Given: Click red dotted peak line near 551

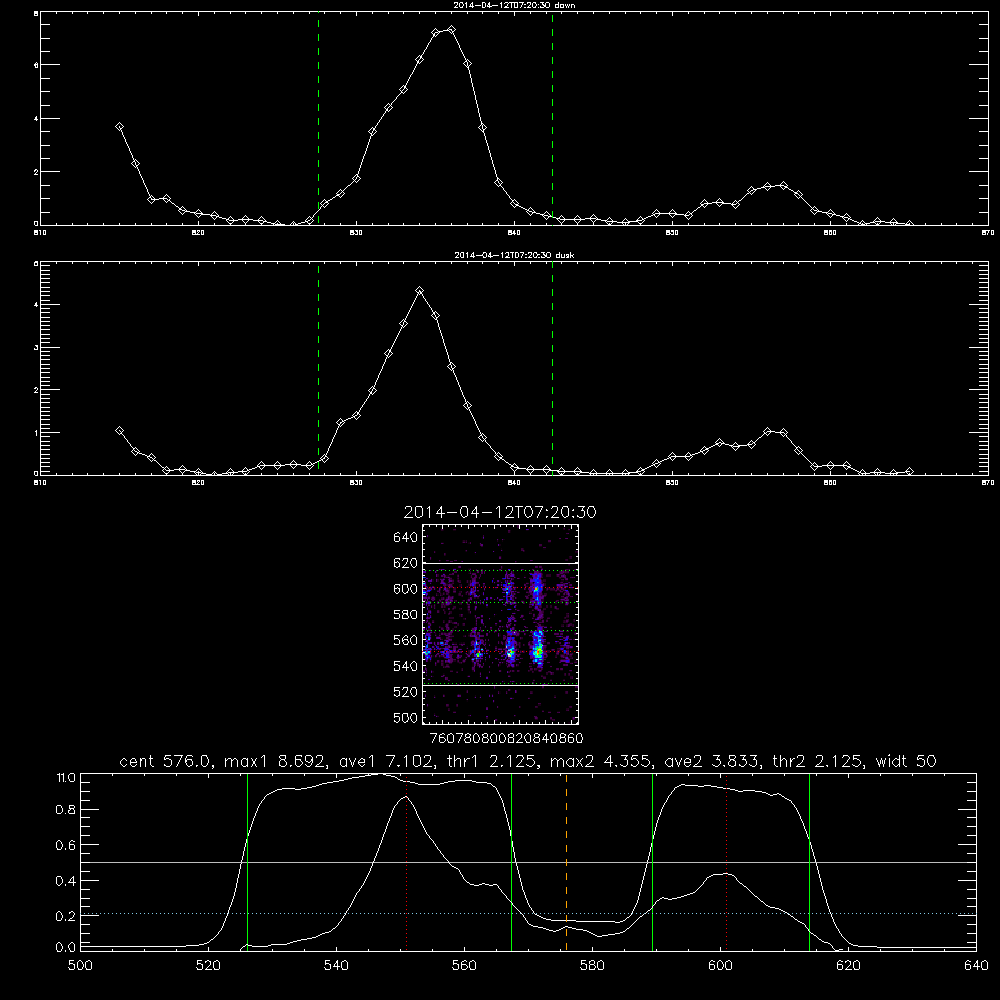Looking at the screenshot, I should (x=406, y=861).
